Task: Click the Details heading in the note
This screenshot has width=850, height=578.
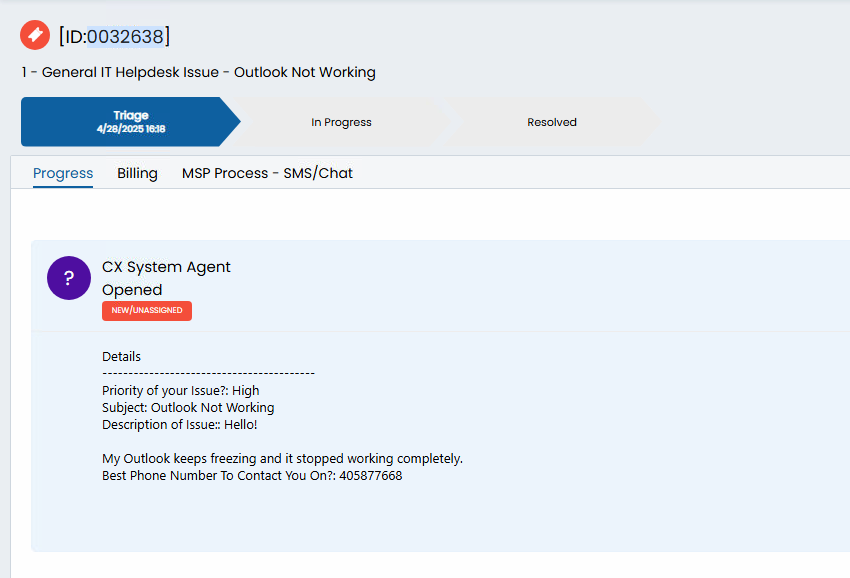Action: click(121, 356)
